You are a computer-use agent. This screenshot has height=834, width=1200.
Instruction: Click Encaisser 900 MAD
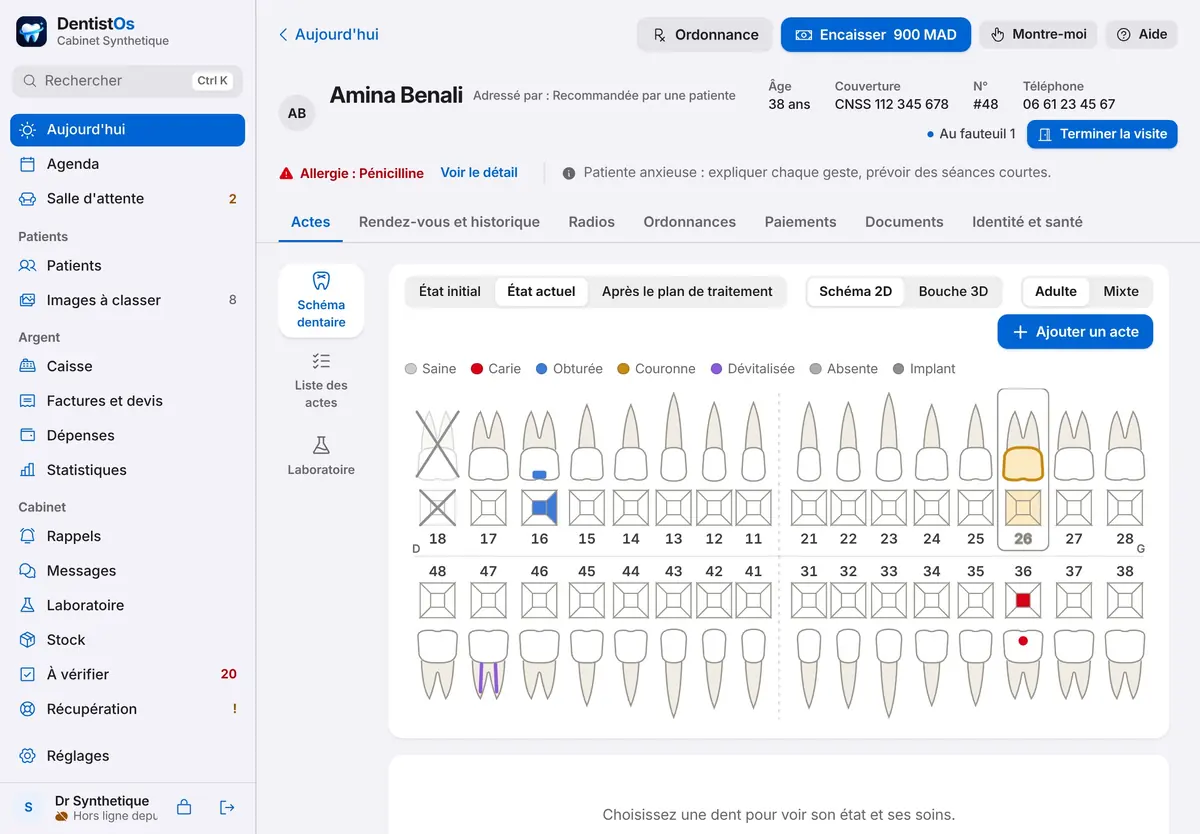(876, 35)
